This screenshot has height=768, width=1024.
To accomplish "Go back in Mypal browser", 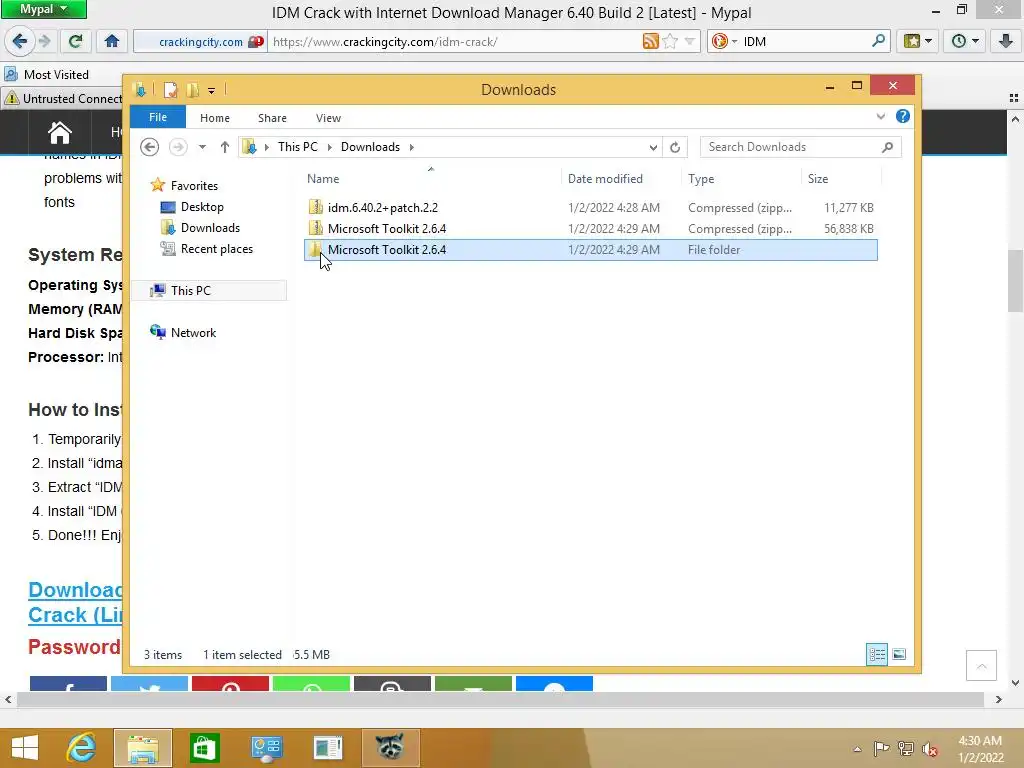I will (20, 42).
